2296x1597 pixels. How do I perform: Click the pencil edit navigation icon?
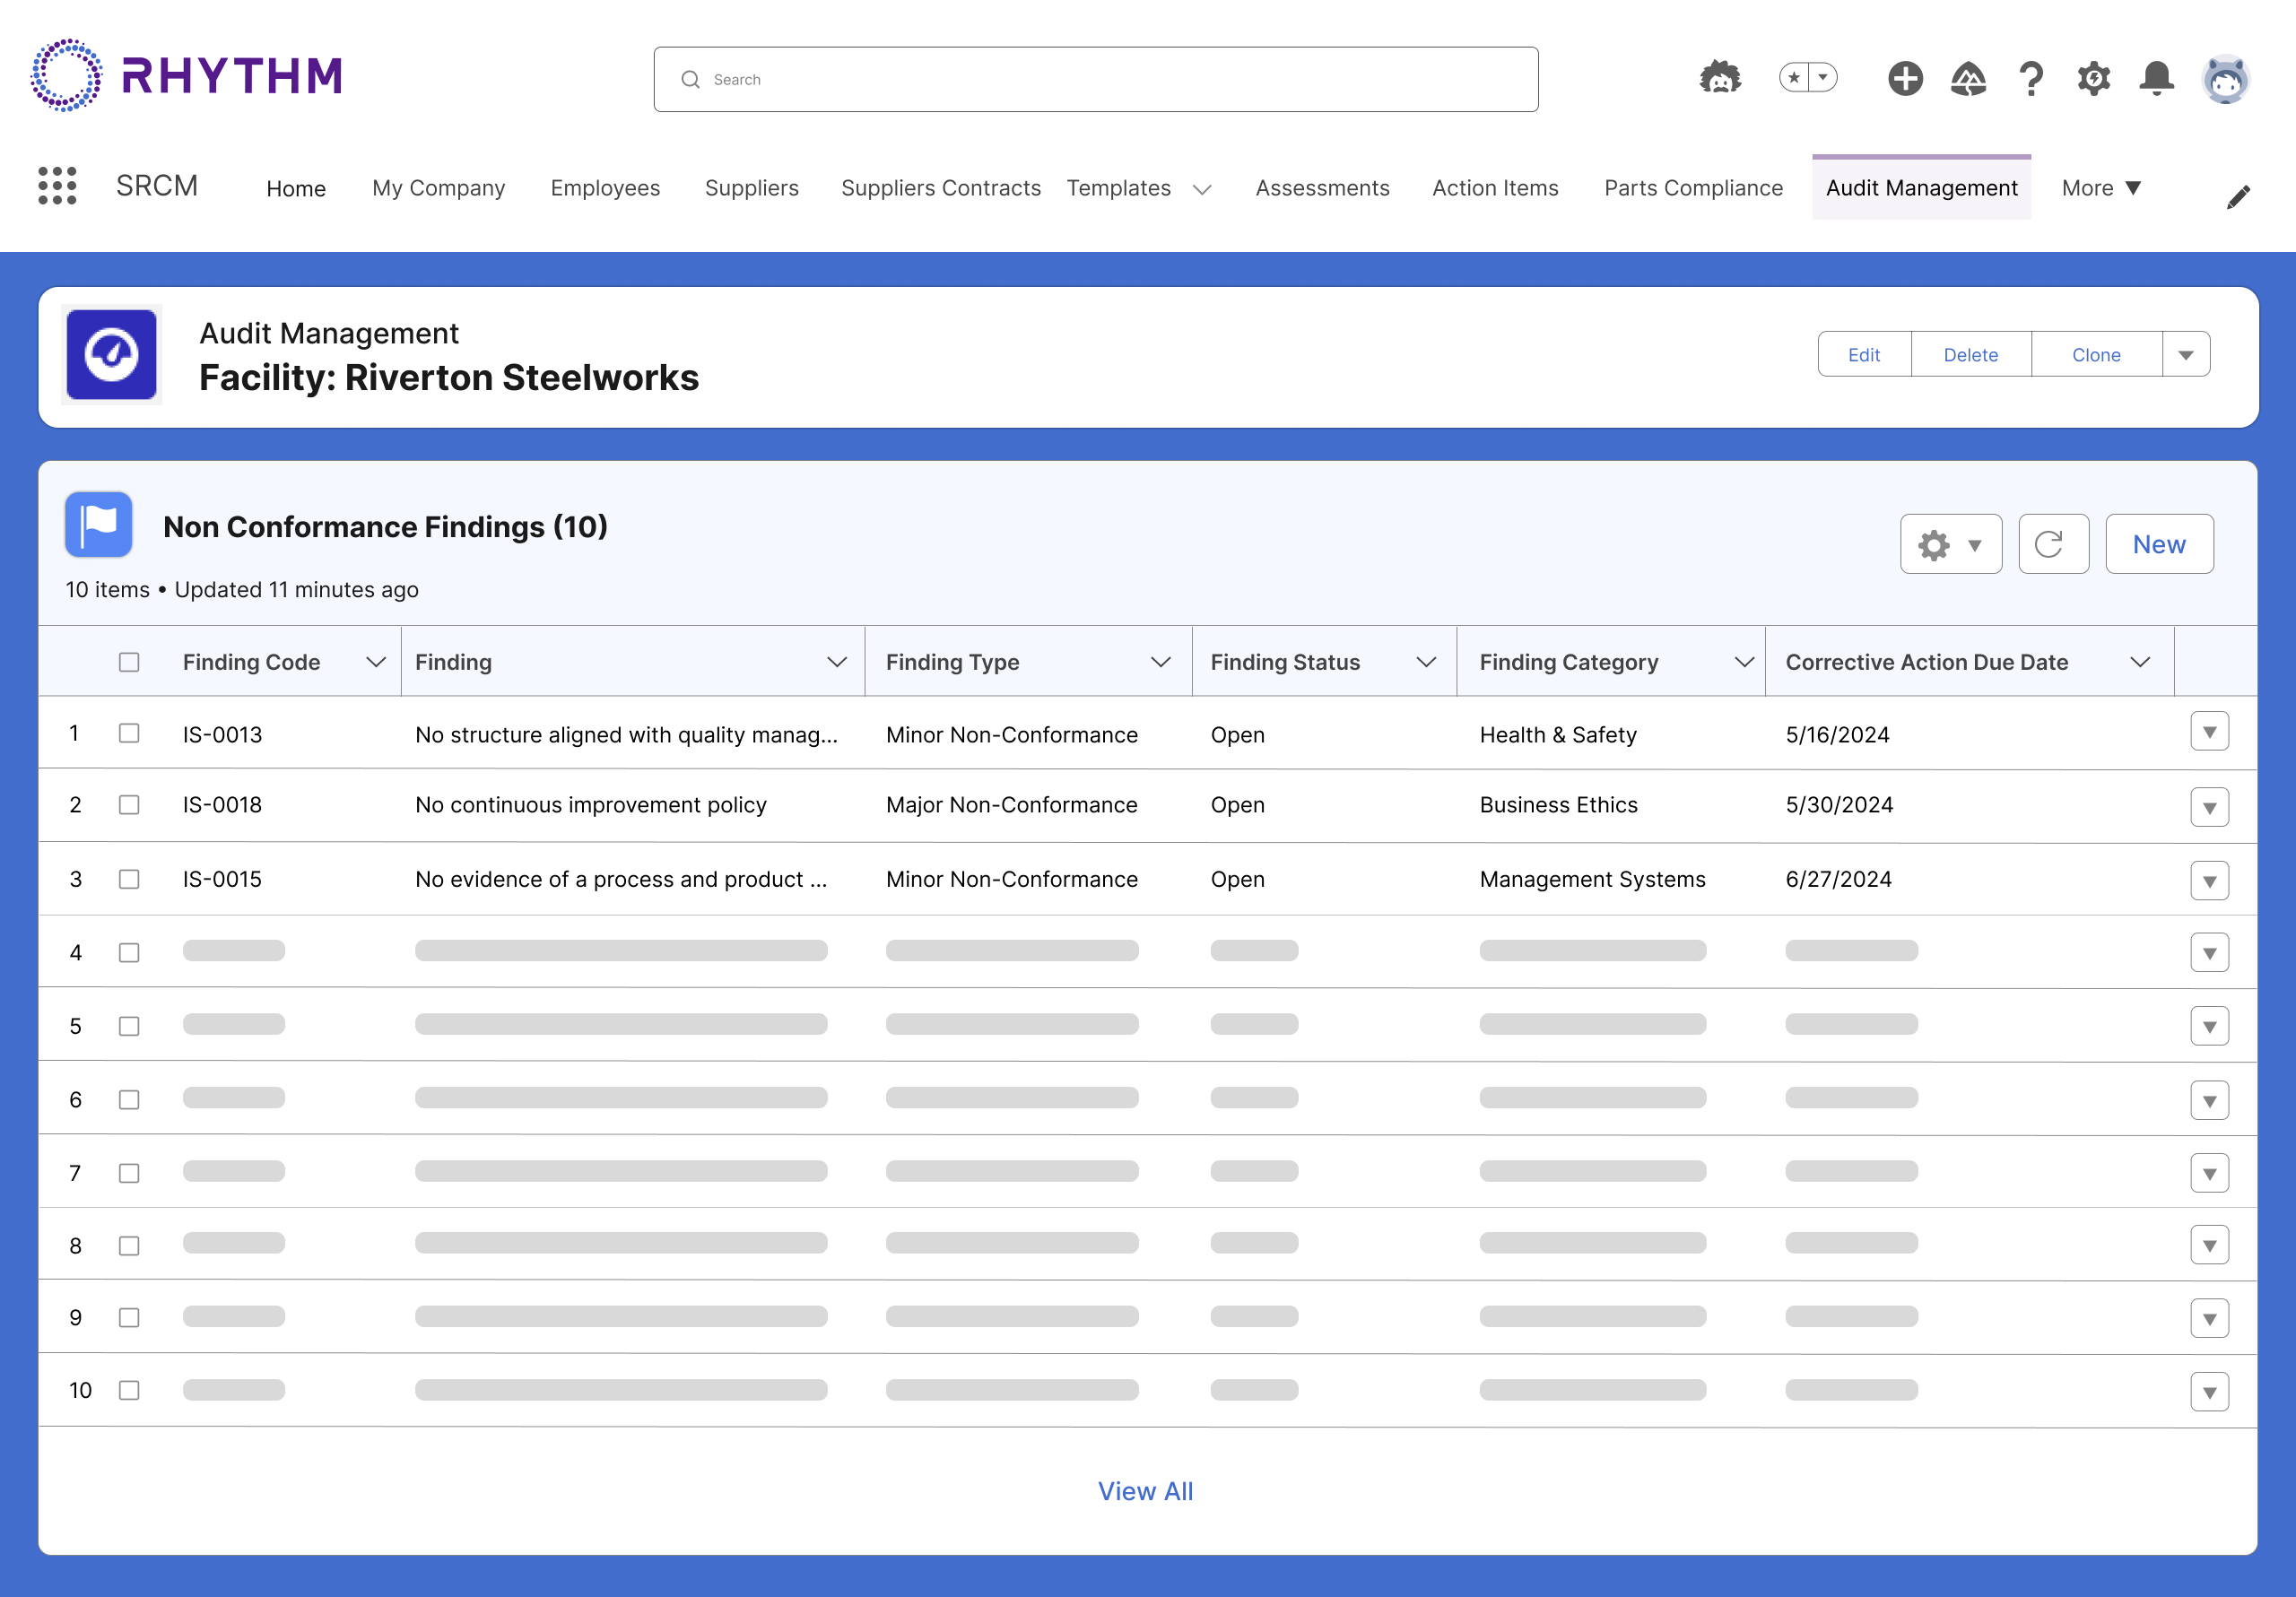(x=2238, y=197)
